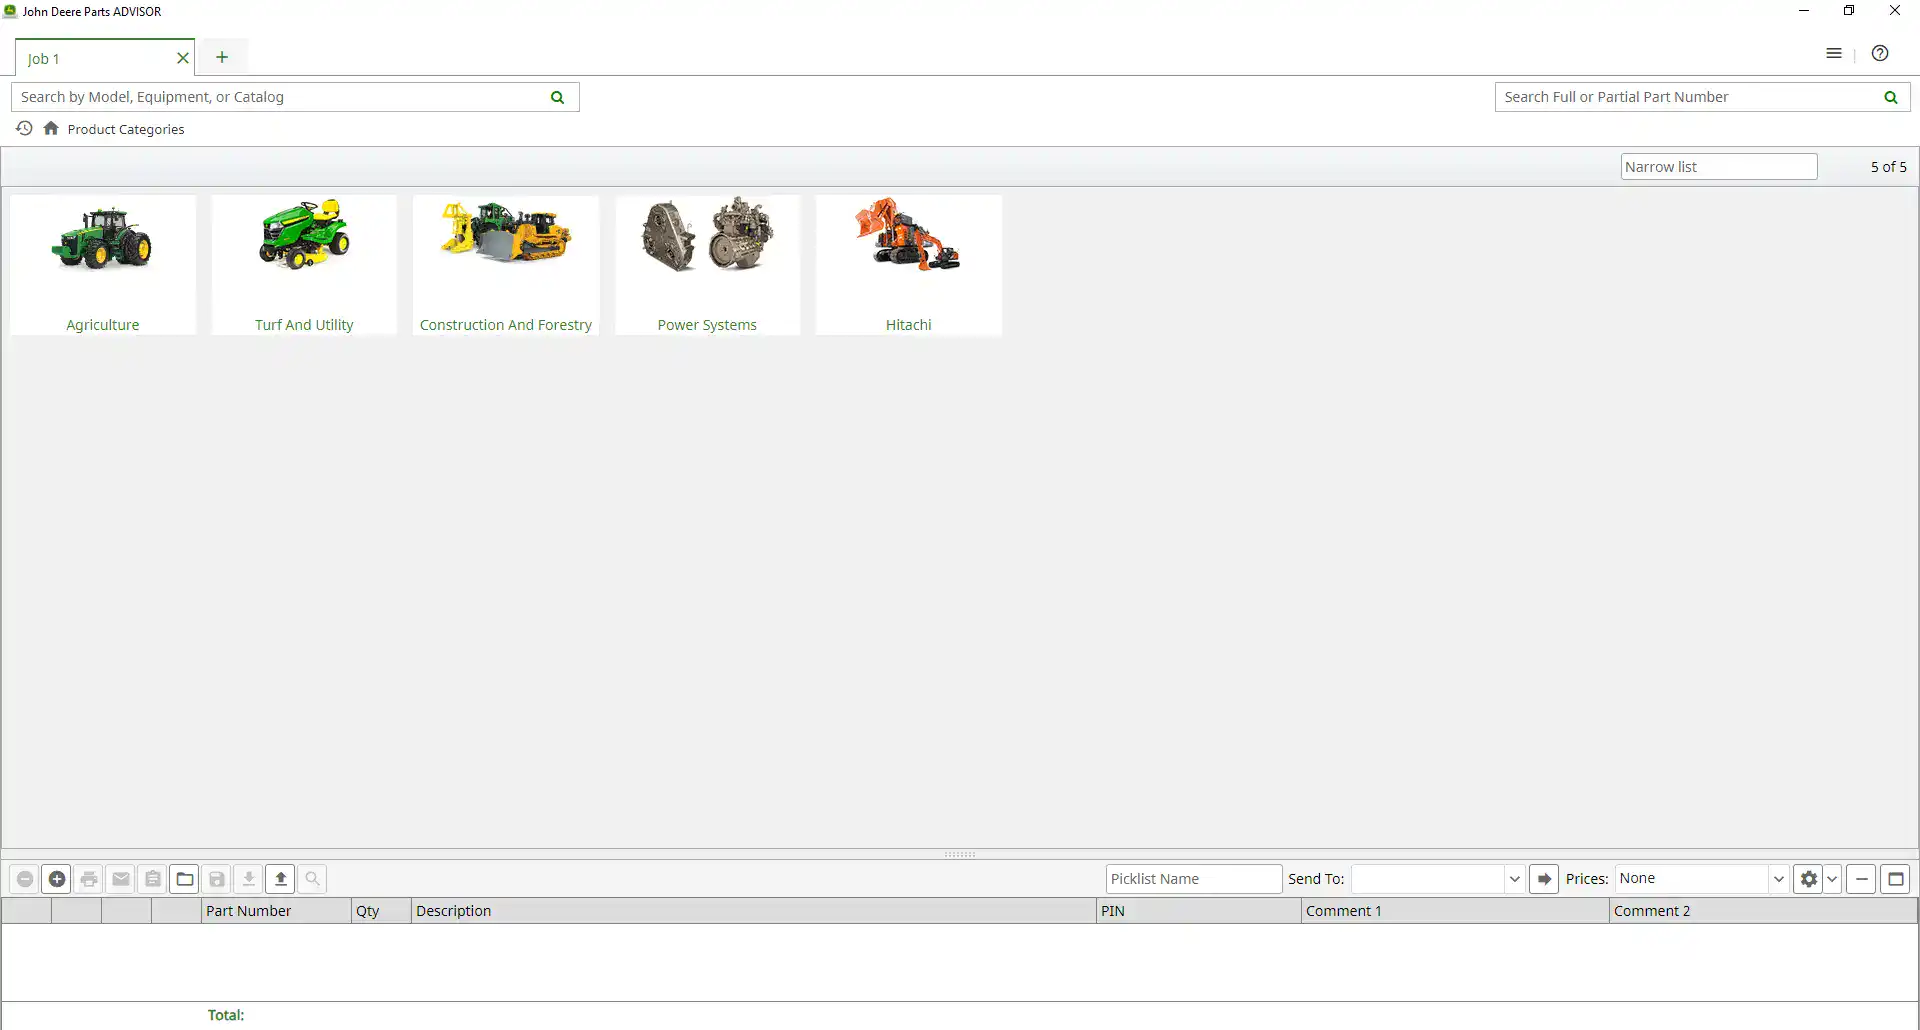This screenshot has height=1030, width=1920.
Task: Click the history clock icon
Action: pos(24,128)
